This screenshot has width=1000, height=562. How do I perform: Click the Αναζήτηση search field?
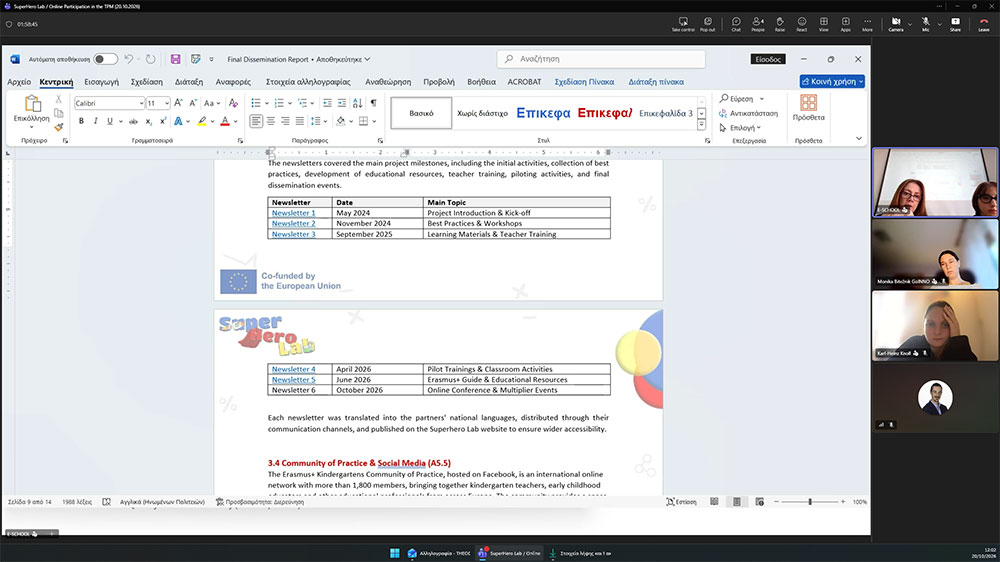[601, 59]
